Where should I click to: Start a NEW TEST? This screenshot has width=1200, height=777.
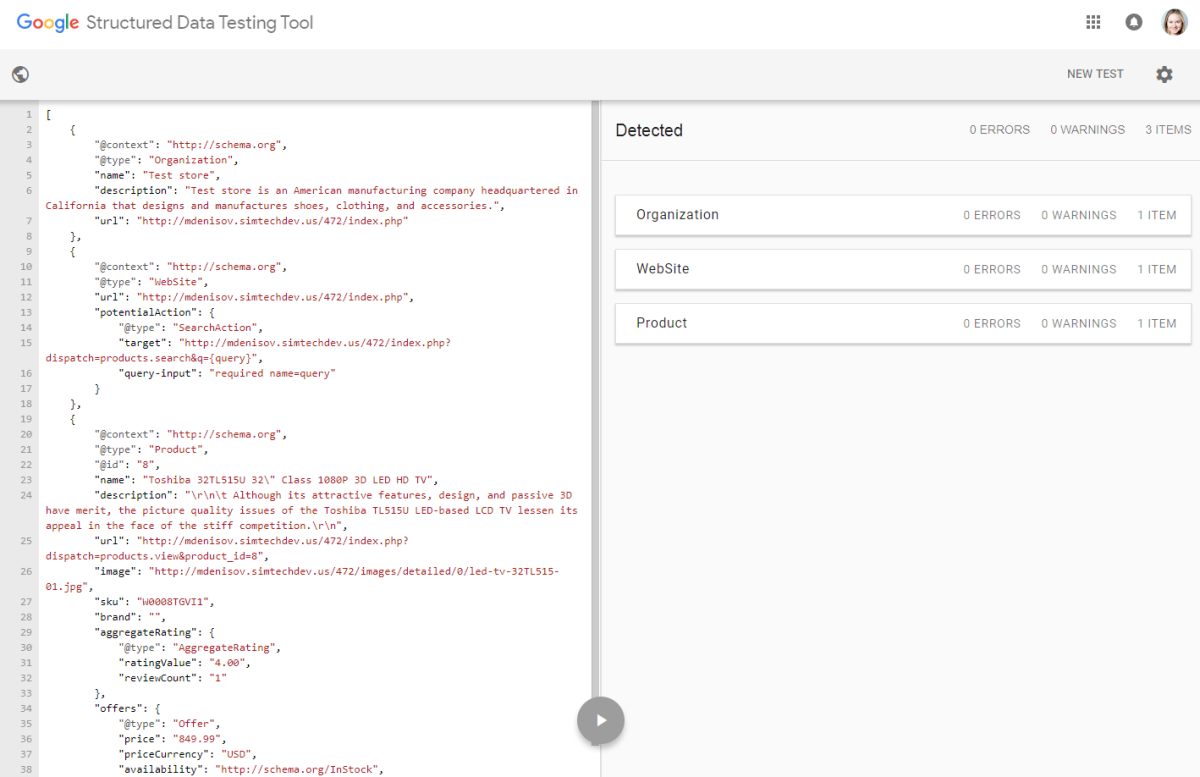1095,74
